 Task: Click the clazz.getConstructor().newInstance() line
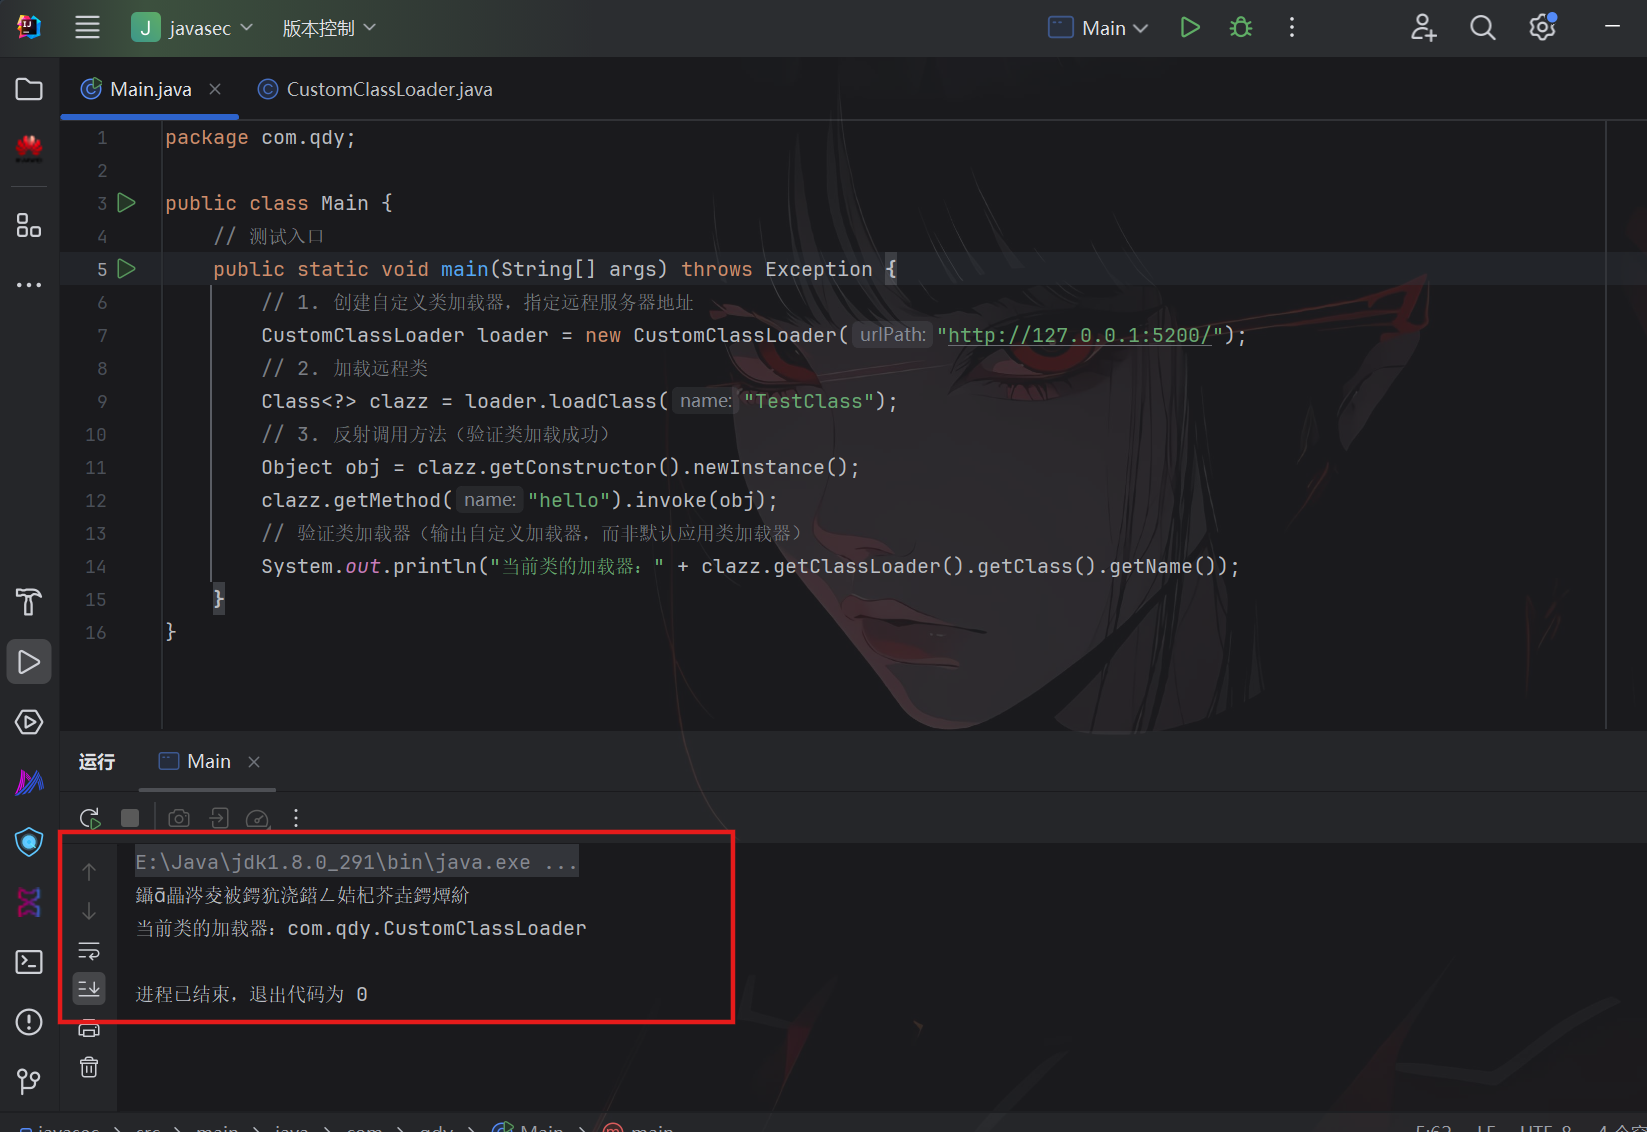tap(560, 467)
